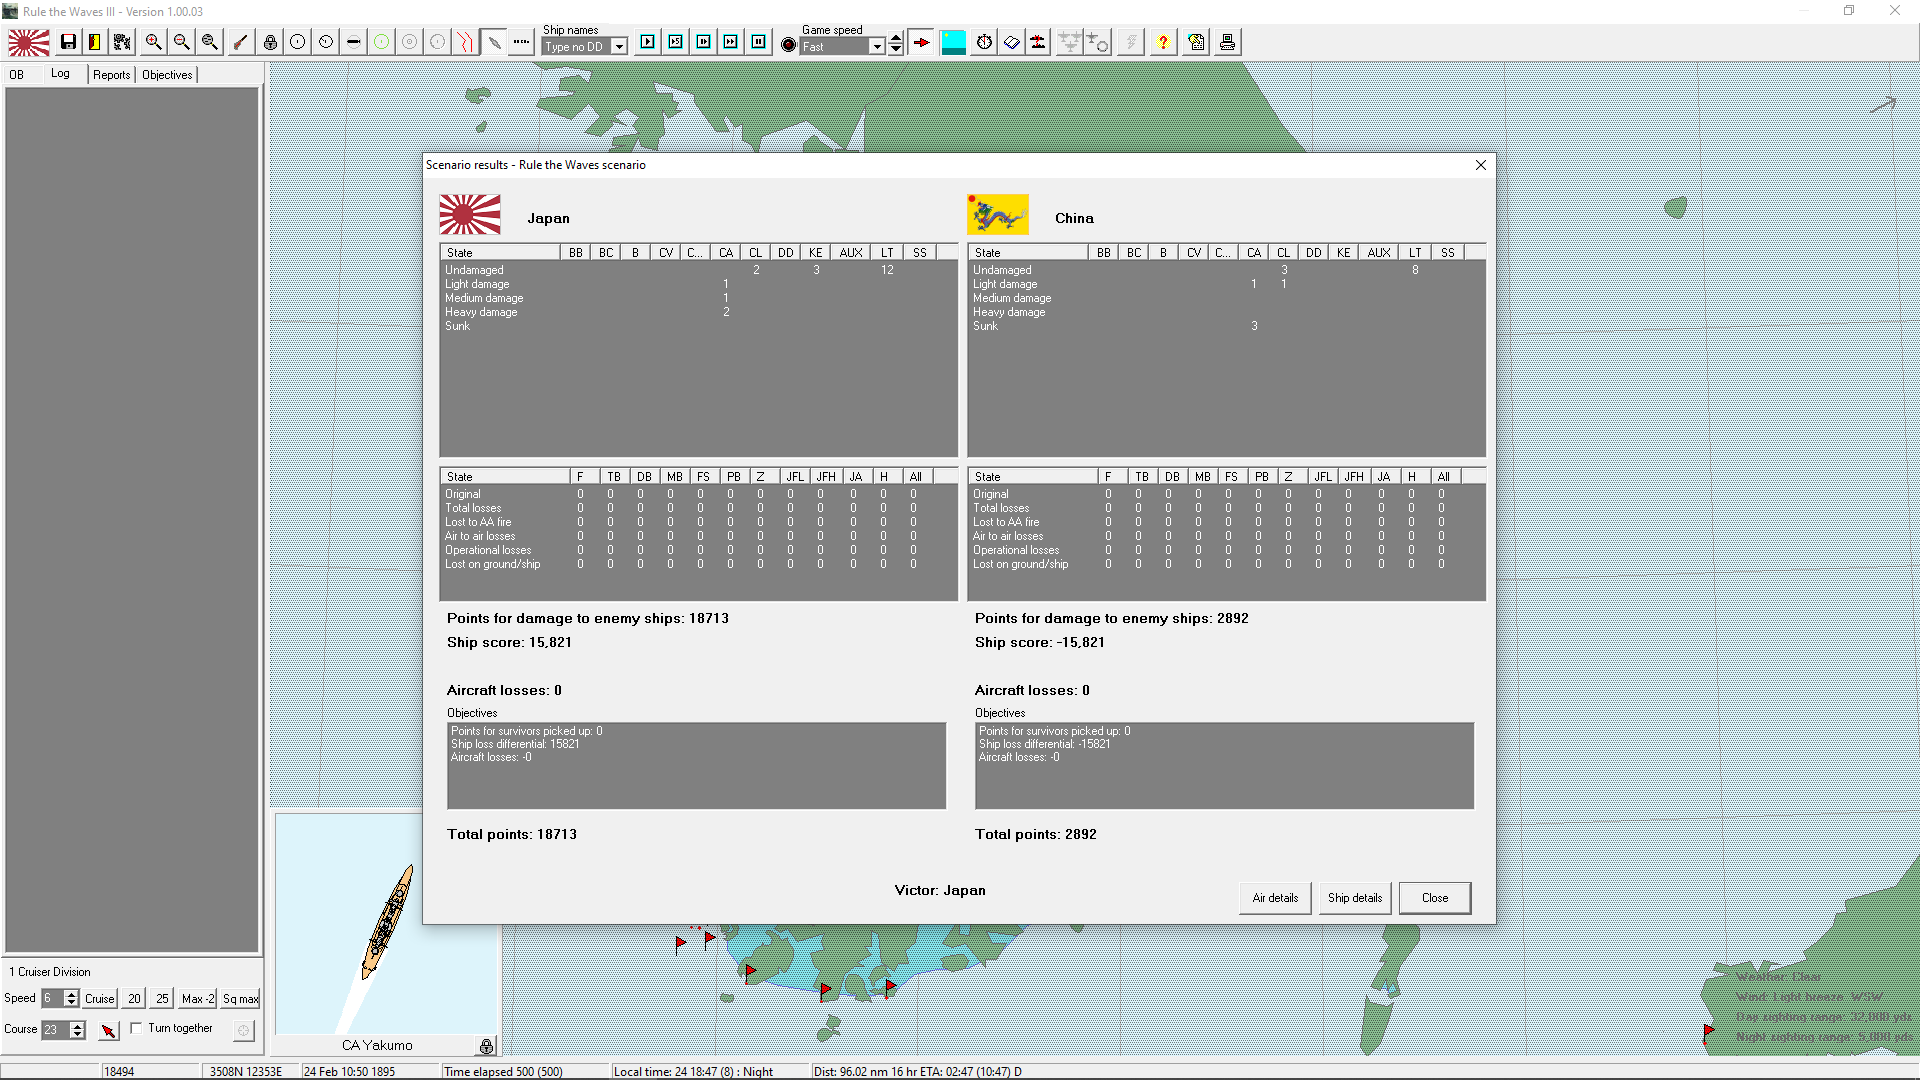Click the green range circle toolbar icon
Viewport: 1920px width, 1080px height.
tap(381, 42)
